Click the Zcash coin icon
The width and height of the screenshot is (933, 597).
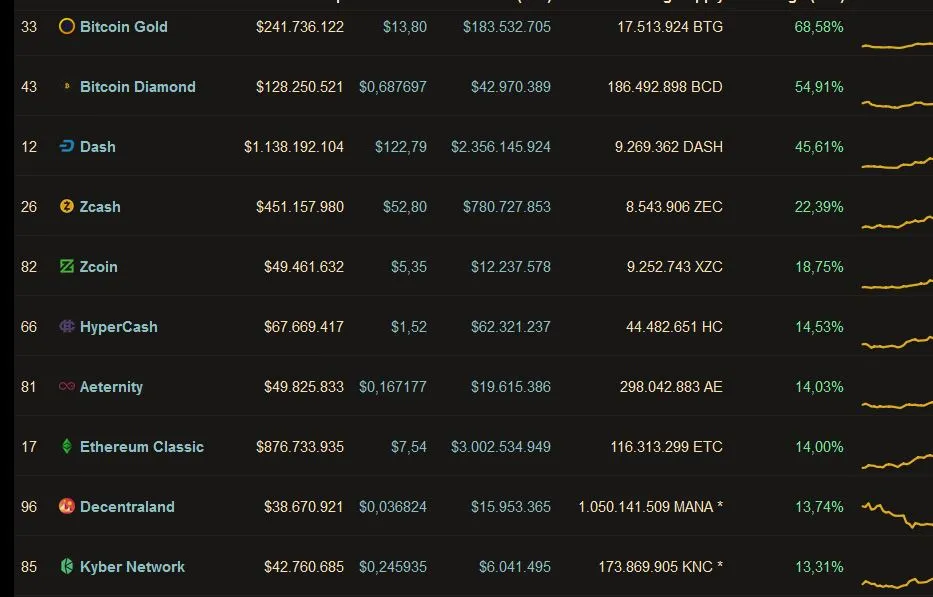[x=67, y=206]
